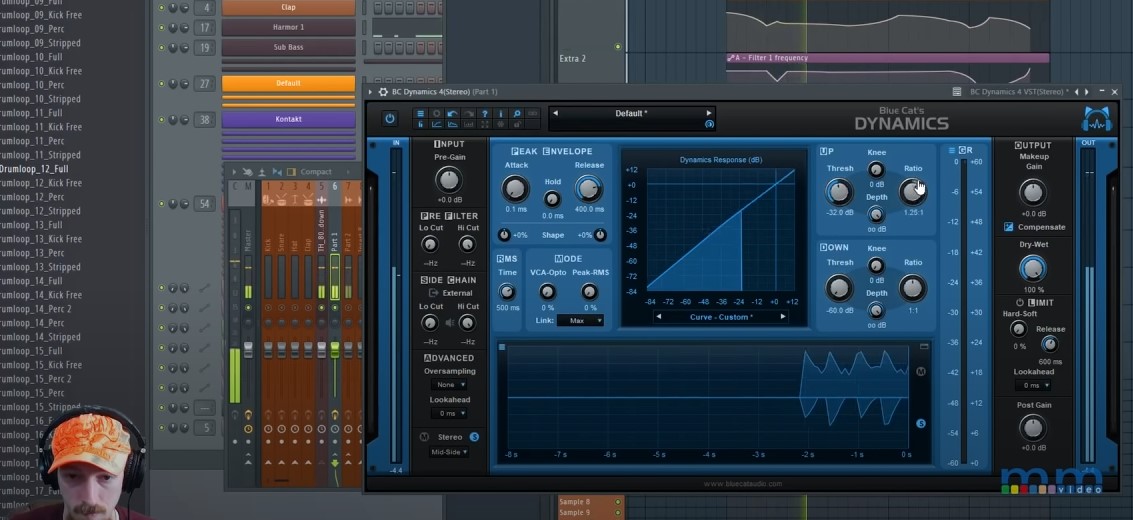Click the Dry-Wet knob
The image size is (1133, 520).
(1033, 269)
